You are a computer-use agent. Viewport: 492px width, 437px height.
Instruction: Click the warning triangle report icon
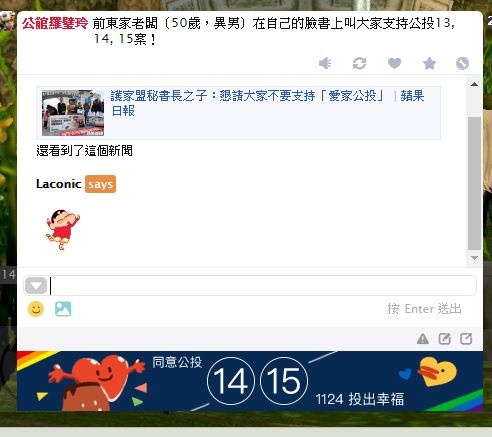(x=423, y=339)
